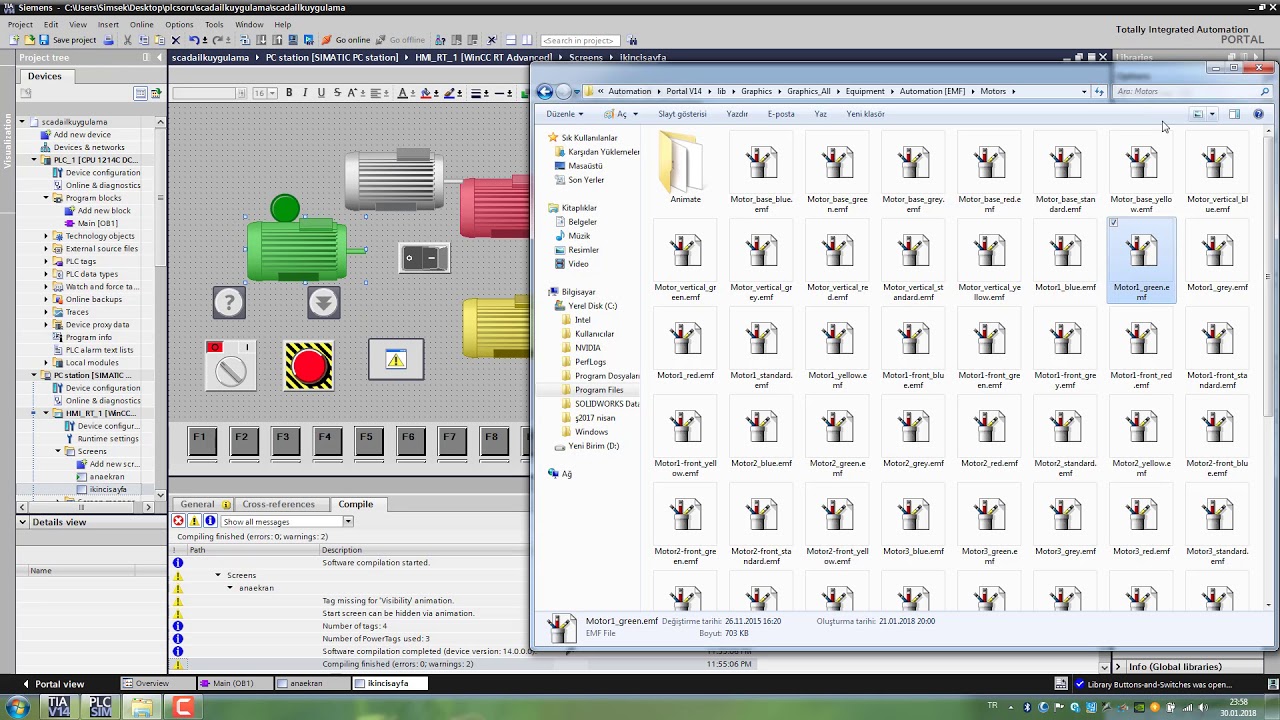Select the red emergency stop button graphic
Image resolution: width=1280 pixels, height=720 pixels.
309,366
